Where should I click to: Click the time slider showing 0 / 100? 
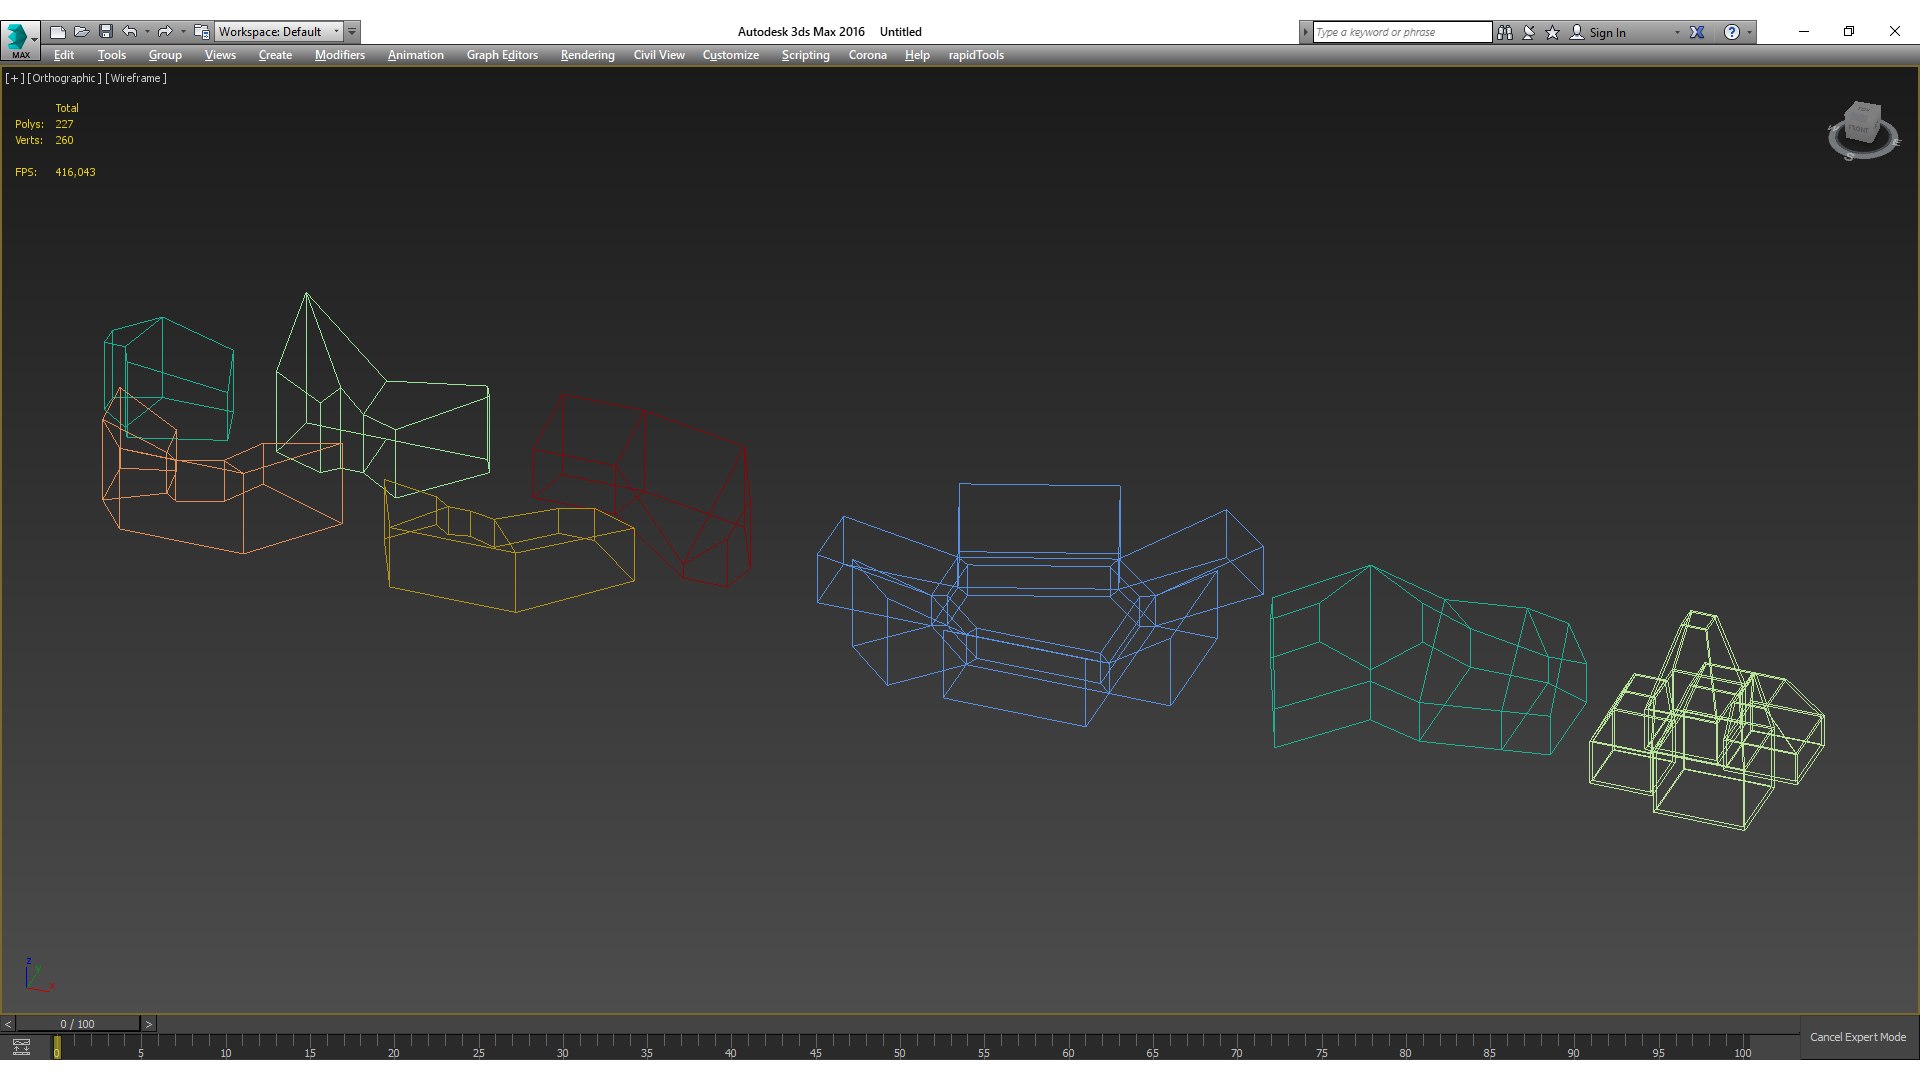[77, 1024]
